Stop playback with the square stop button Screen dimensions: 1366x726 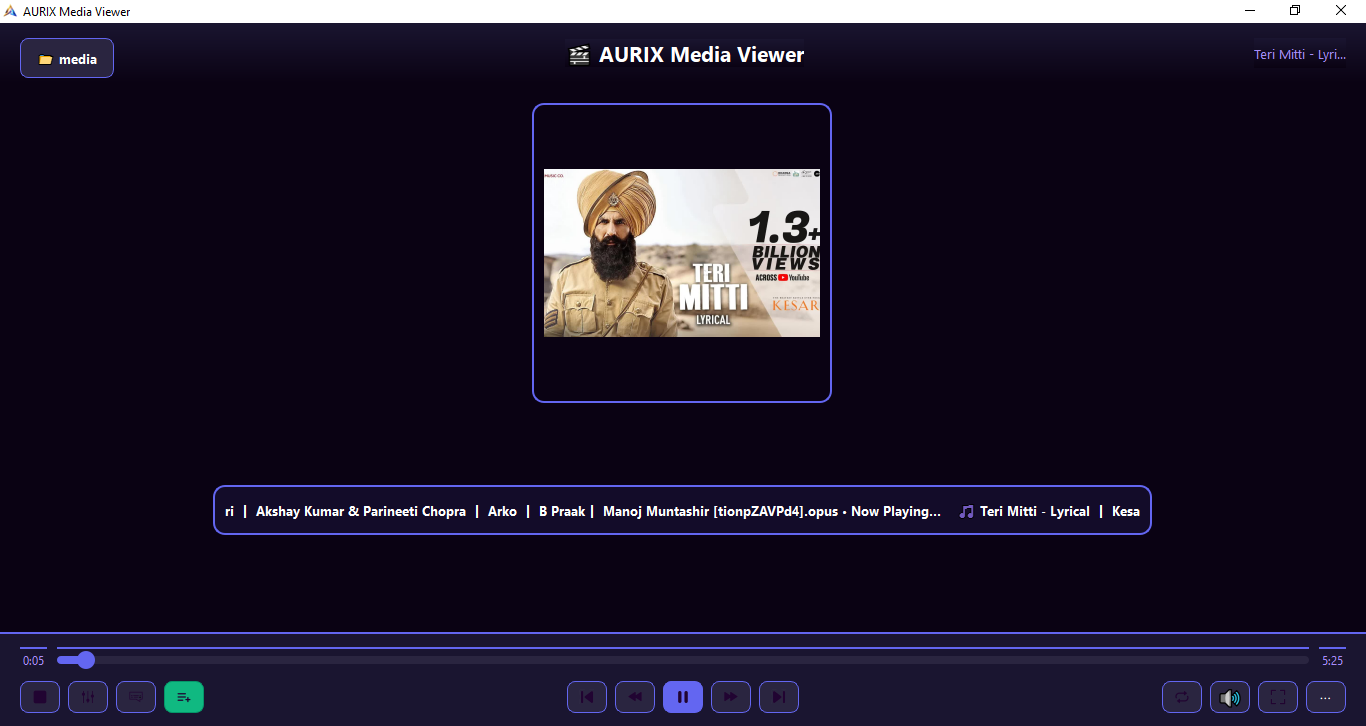[x=40, y=697]
